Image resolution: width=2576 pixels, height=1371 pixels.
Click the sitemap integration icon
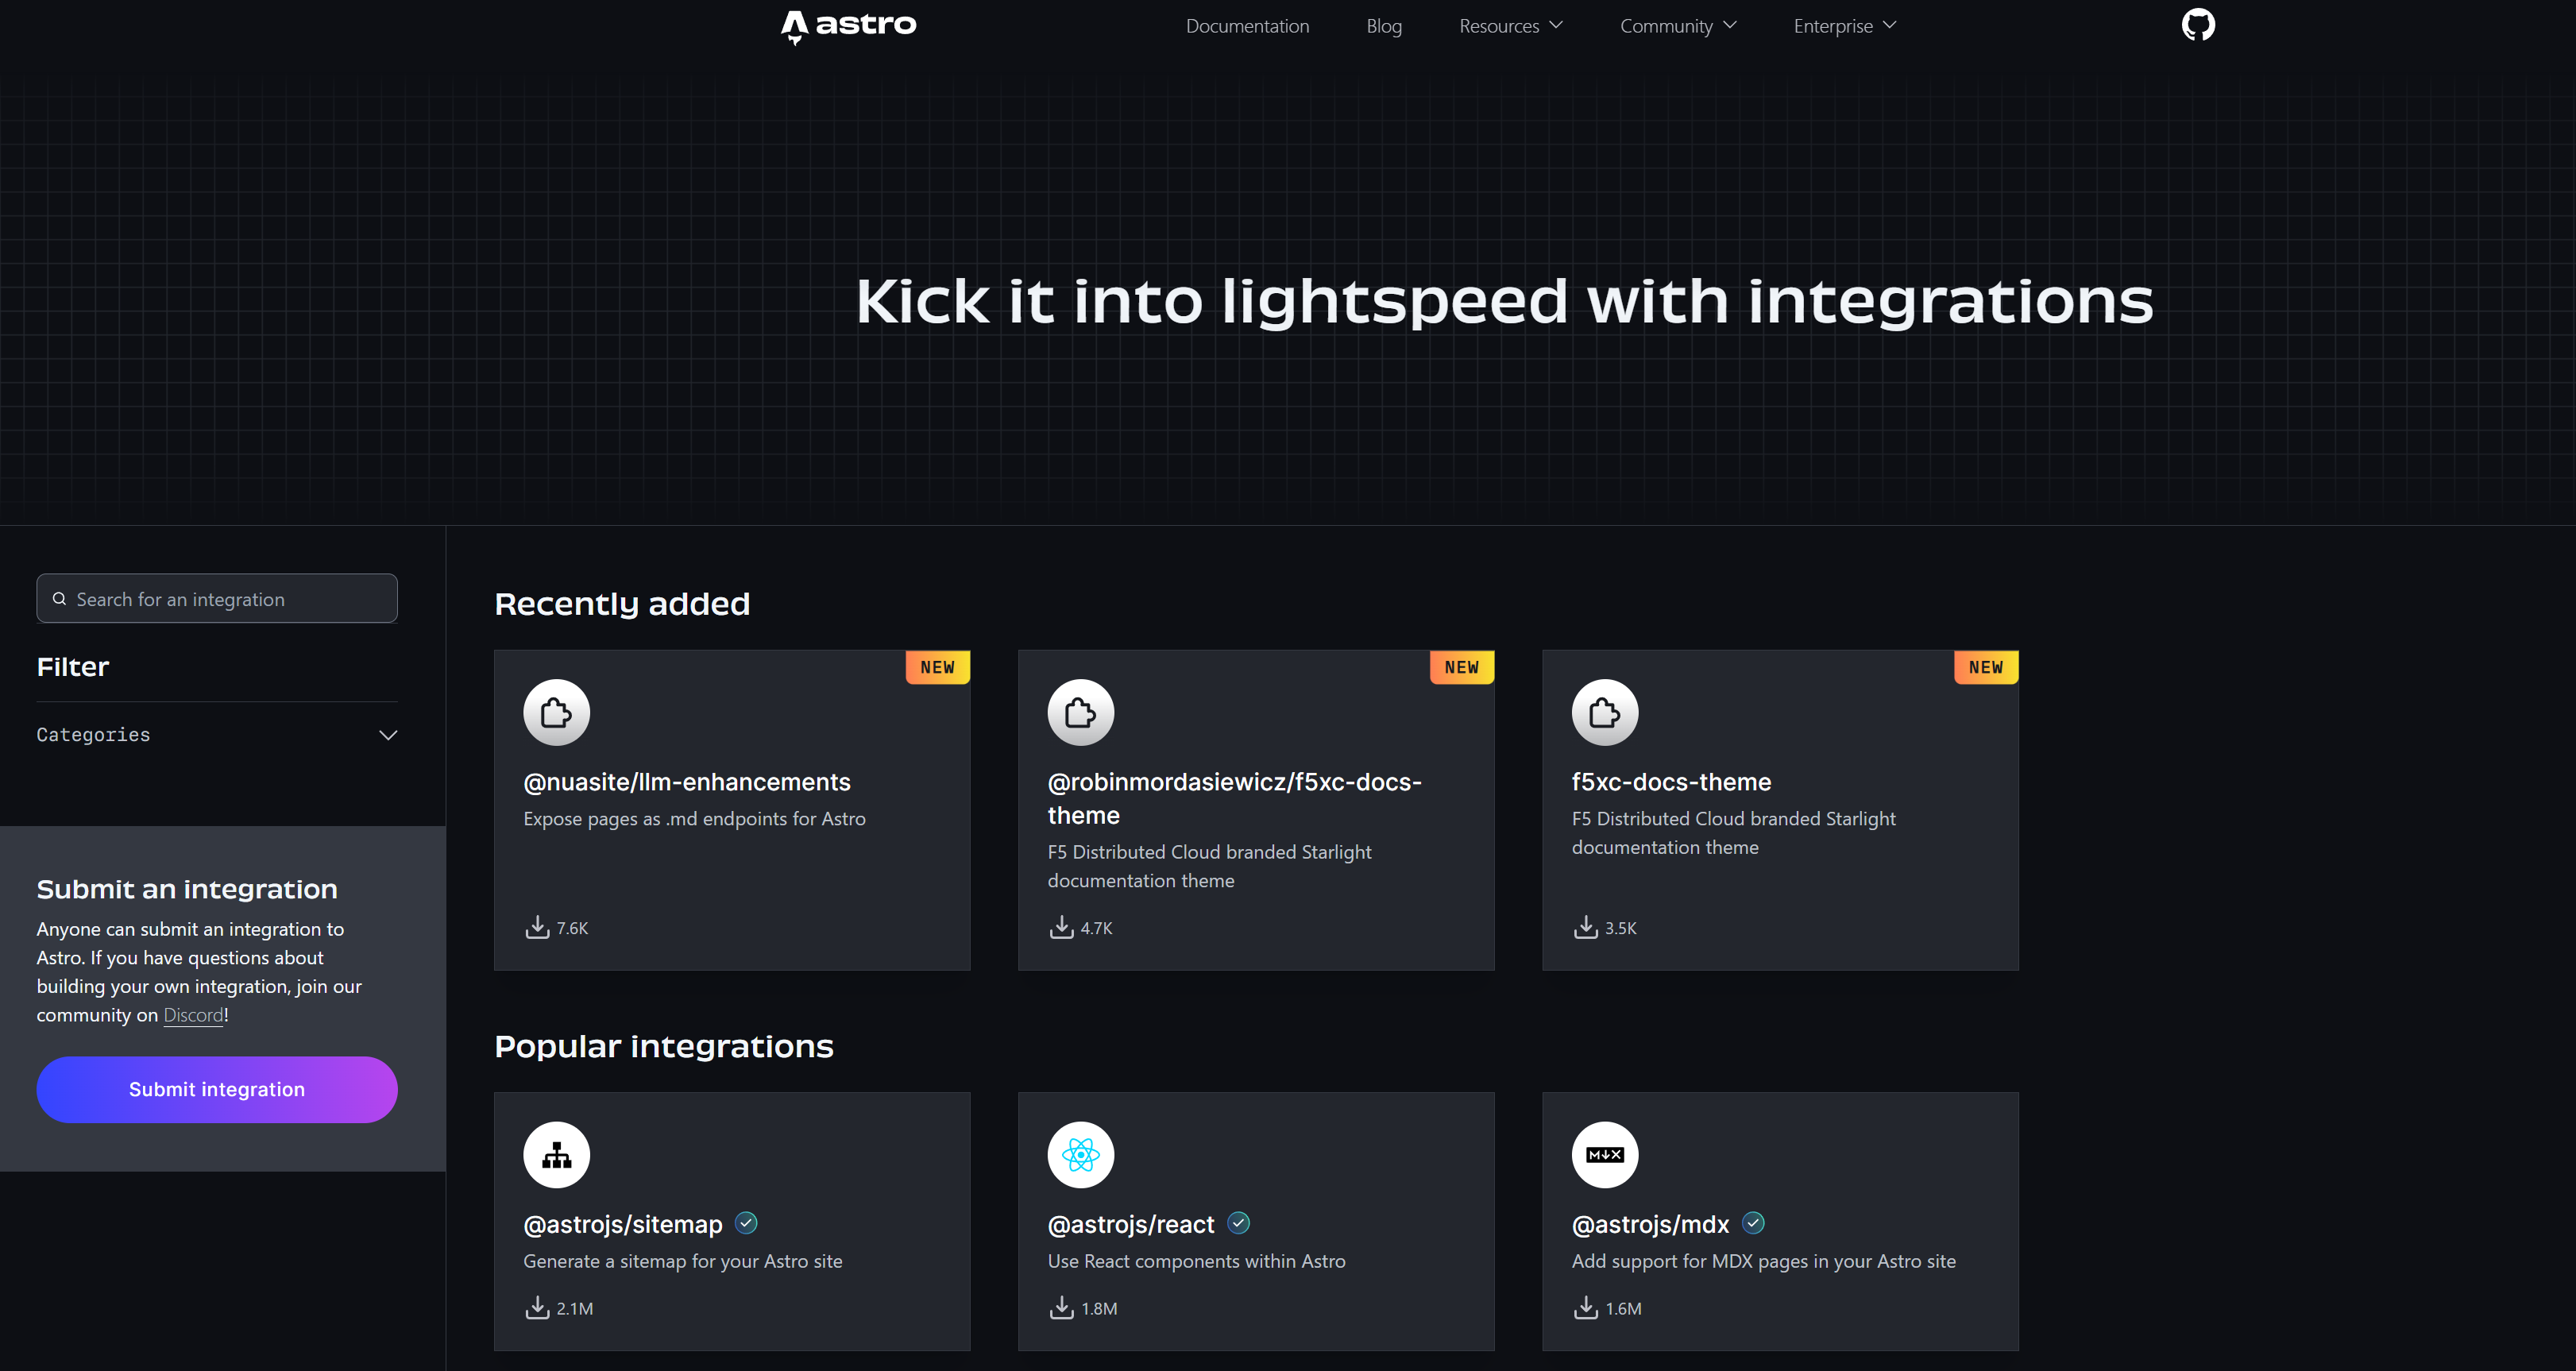tap(556, 1155)
